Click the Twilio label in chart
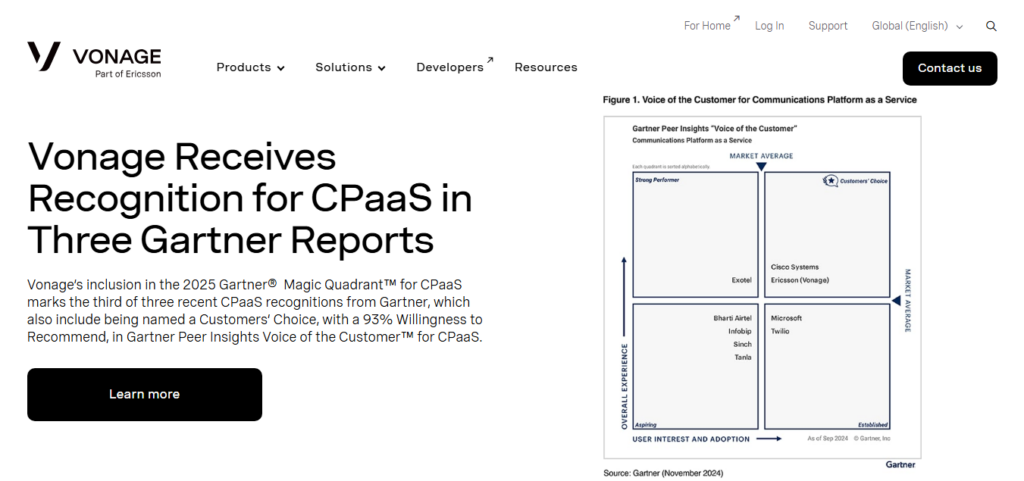The image size is (1024, 481). 780,332
